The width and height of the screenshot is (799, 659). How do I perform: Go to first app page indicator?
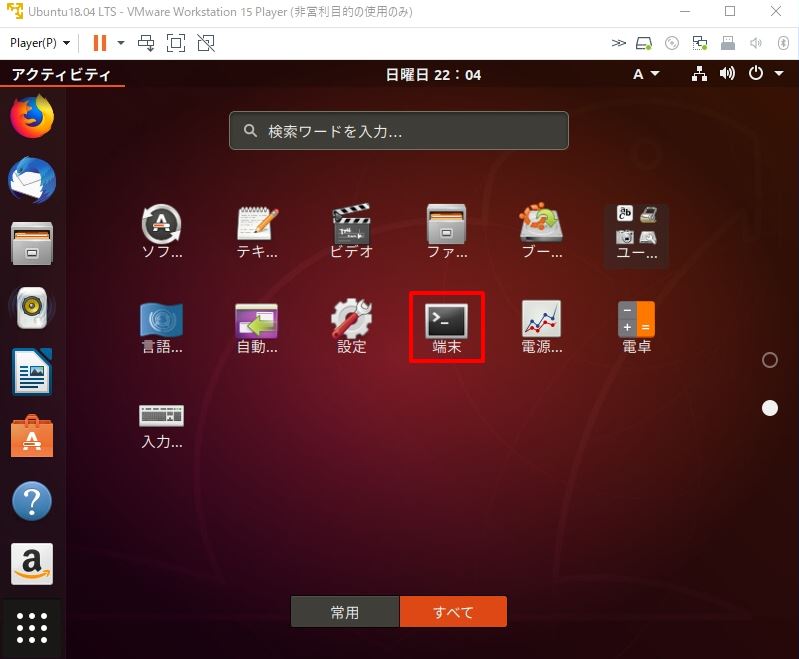point(769,360)
